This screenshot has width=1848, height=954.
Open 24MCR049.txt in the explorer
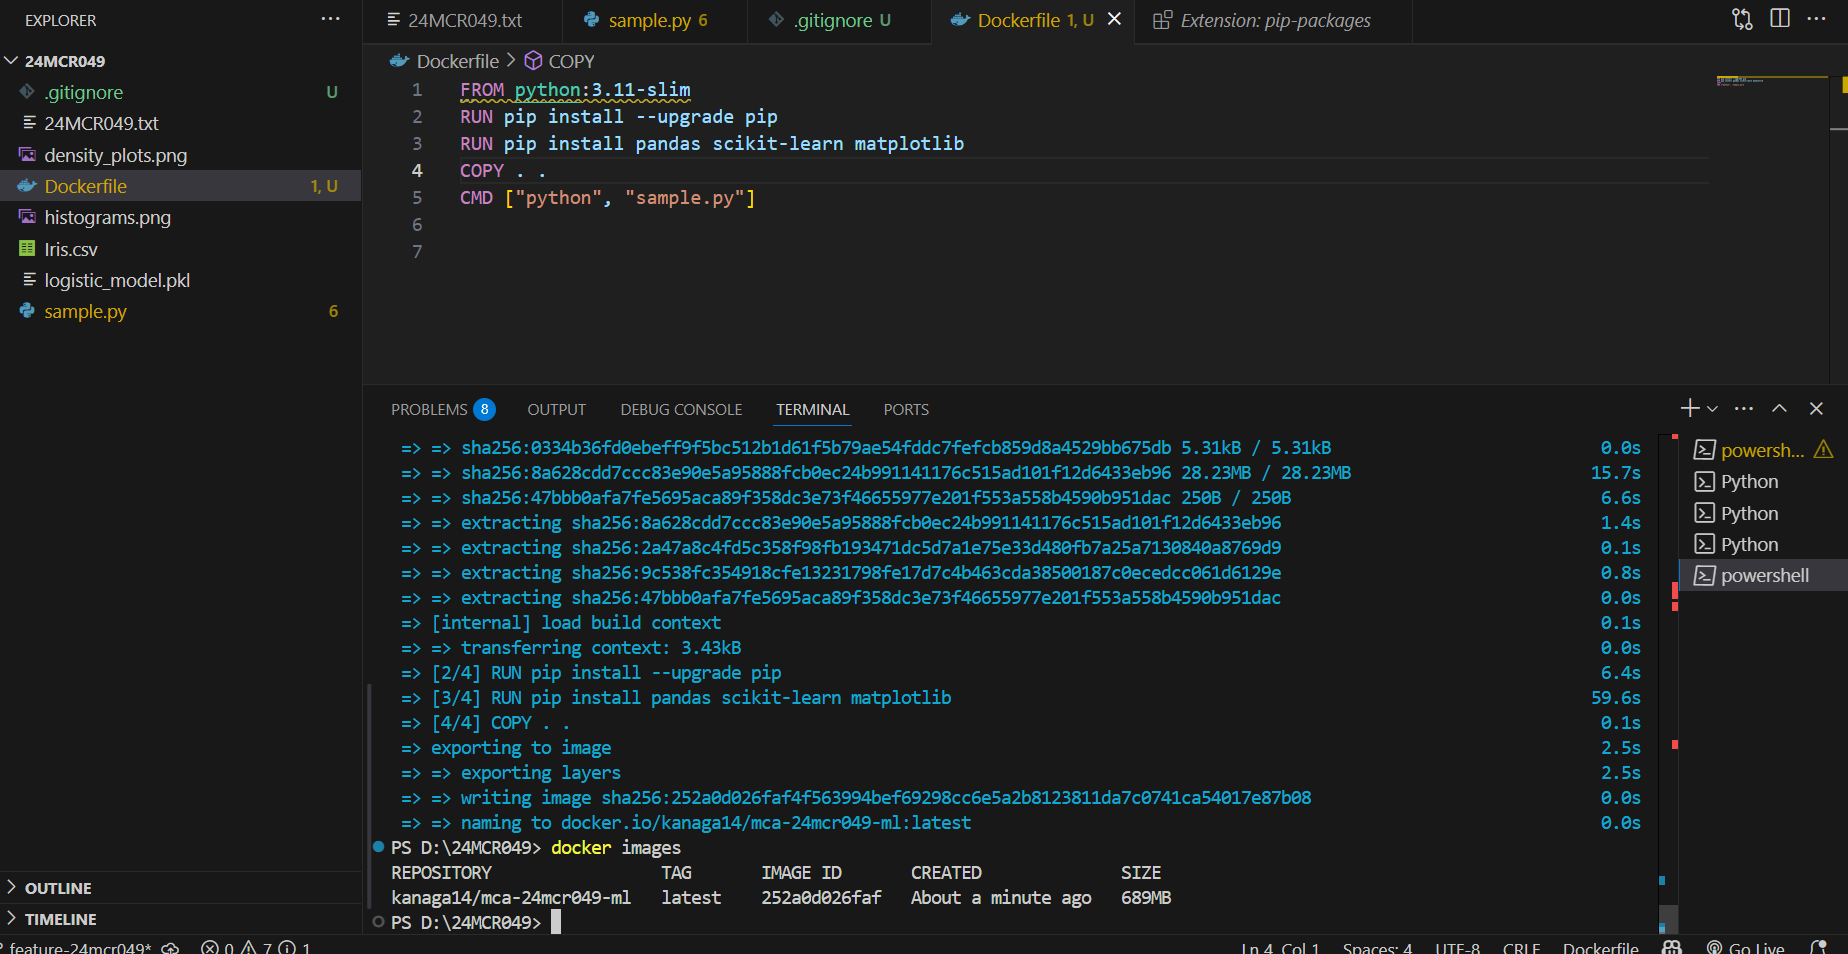[180, 123]
